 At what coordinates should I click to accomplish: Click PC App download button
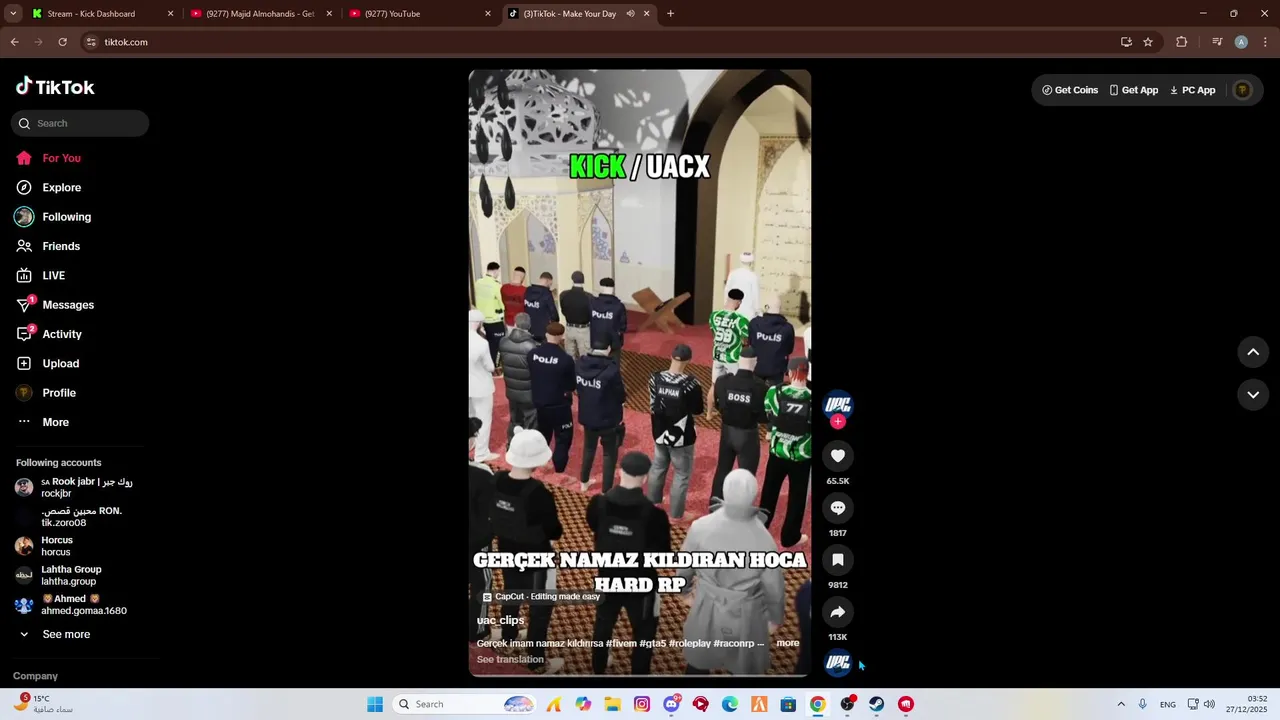point(1192,90)
